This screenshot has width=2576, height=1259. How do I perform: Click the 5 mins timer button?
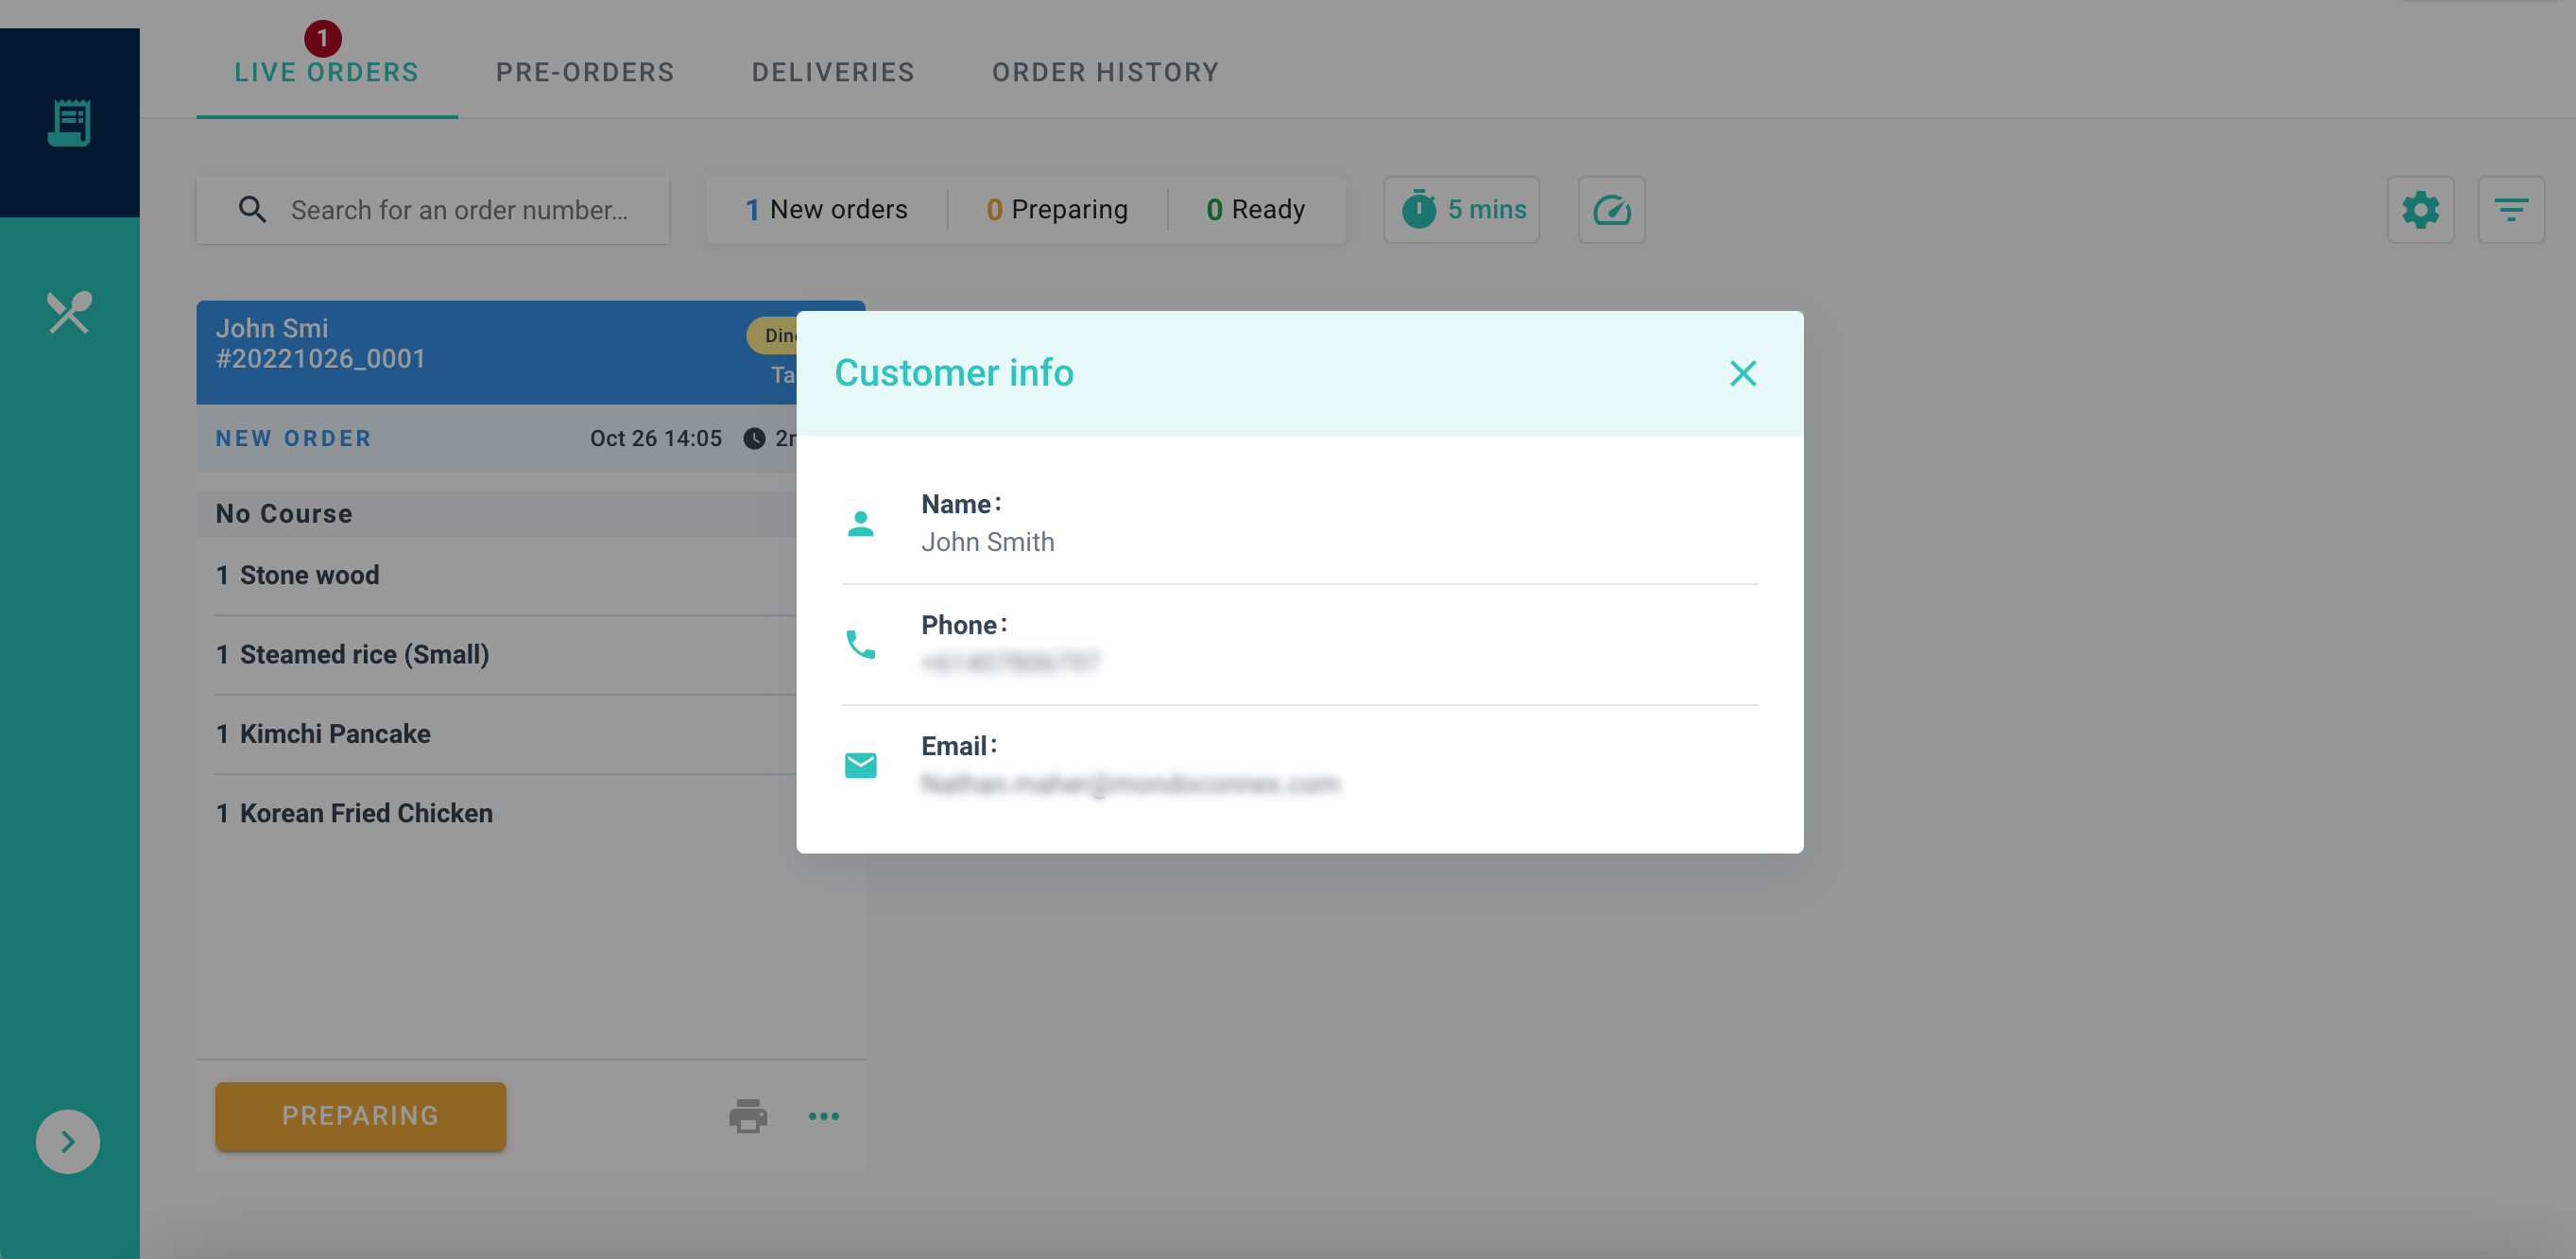click(1461, 209)
